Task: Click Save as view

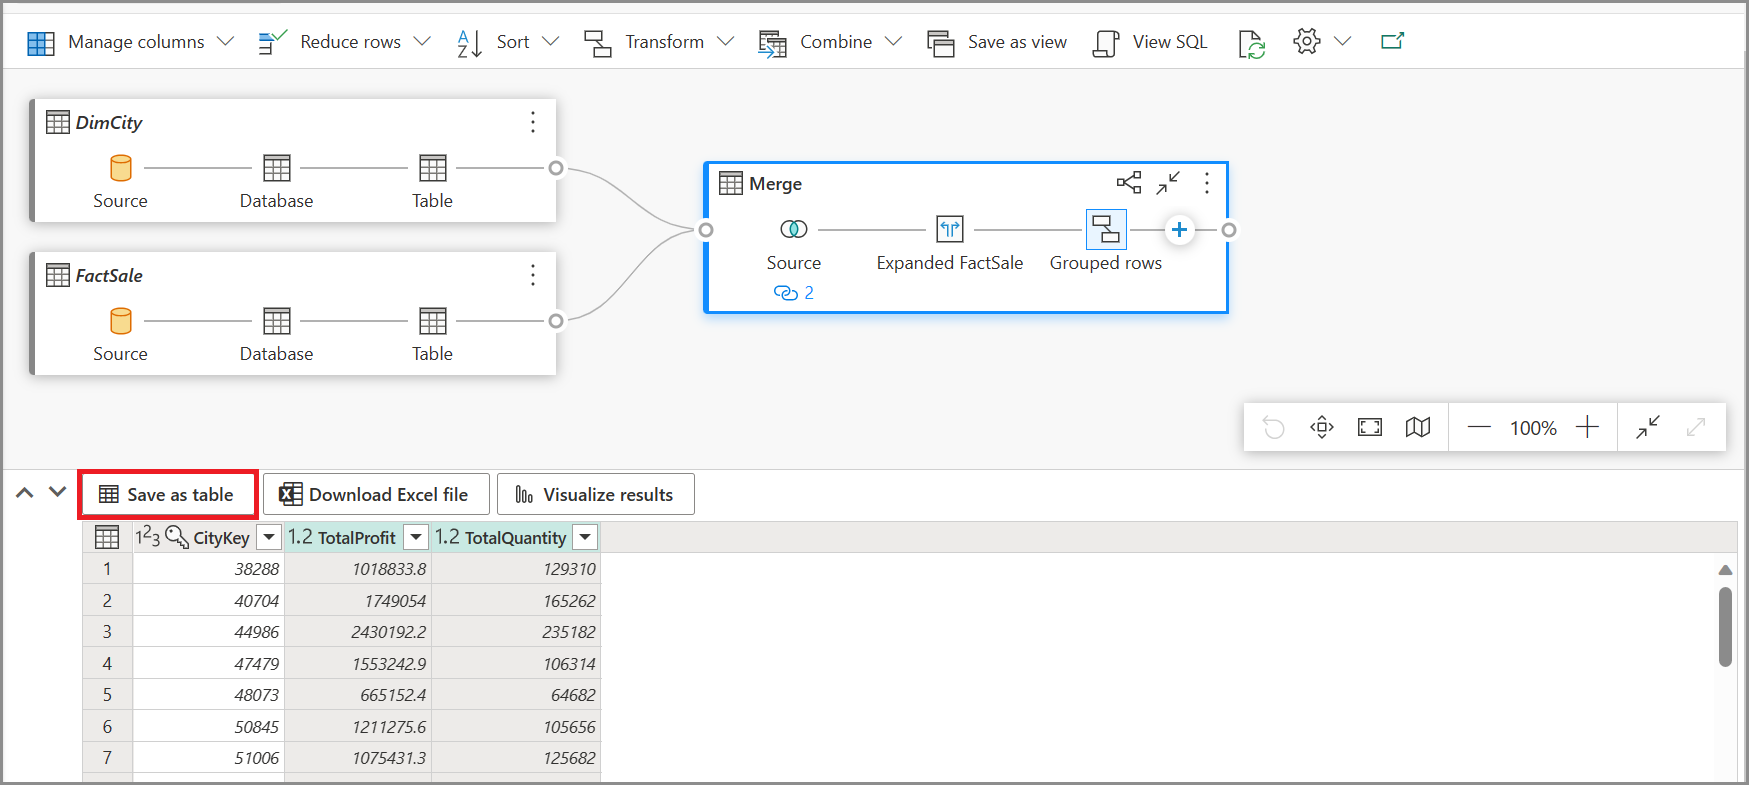Action: (997, 42)
